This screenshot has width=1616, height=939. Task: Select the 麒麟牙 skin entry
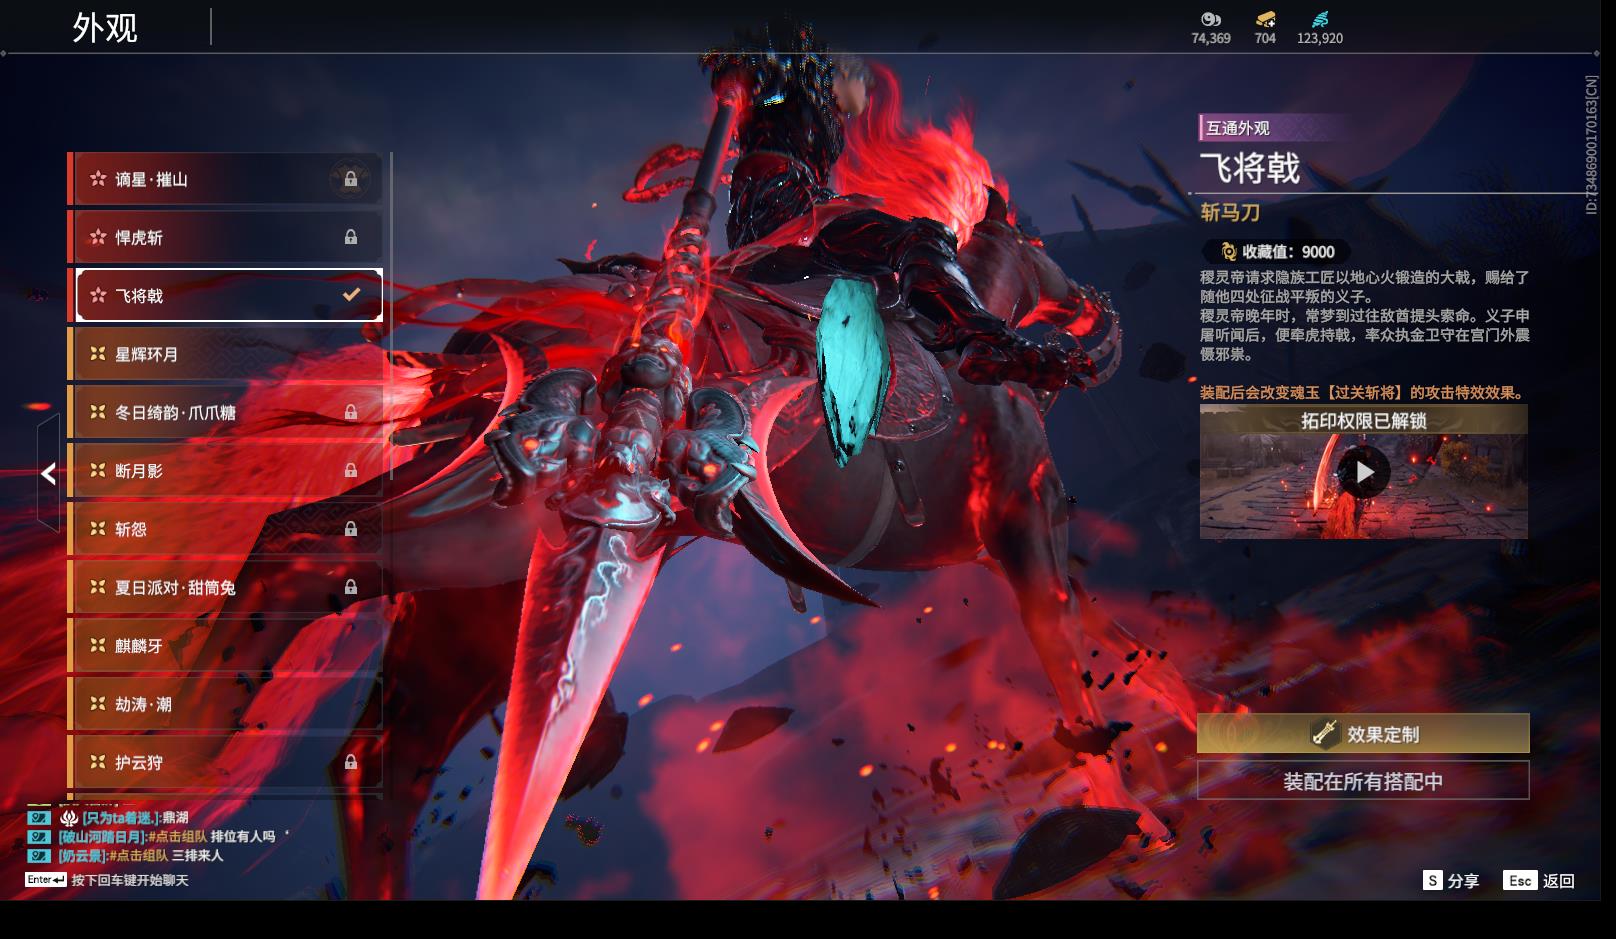tap(225, 646)
